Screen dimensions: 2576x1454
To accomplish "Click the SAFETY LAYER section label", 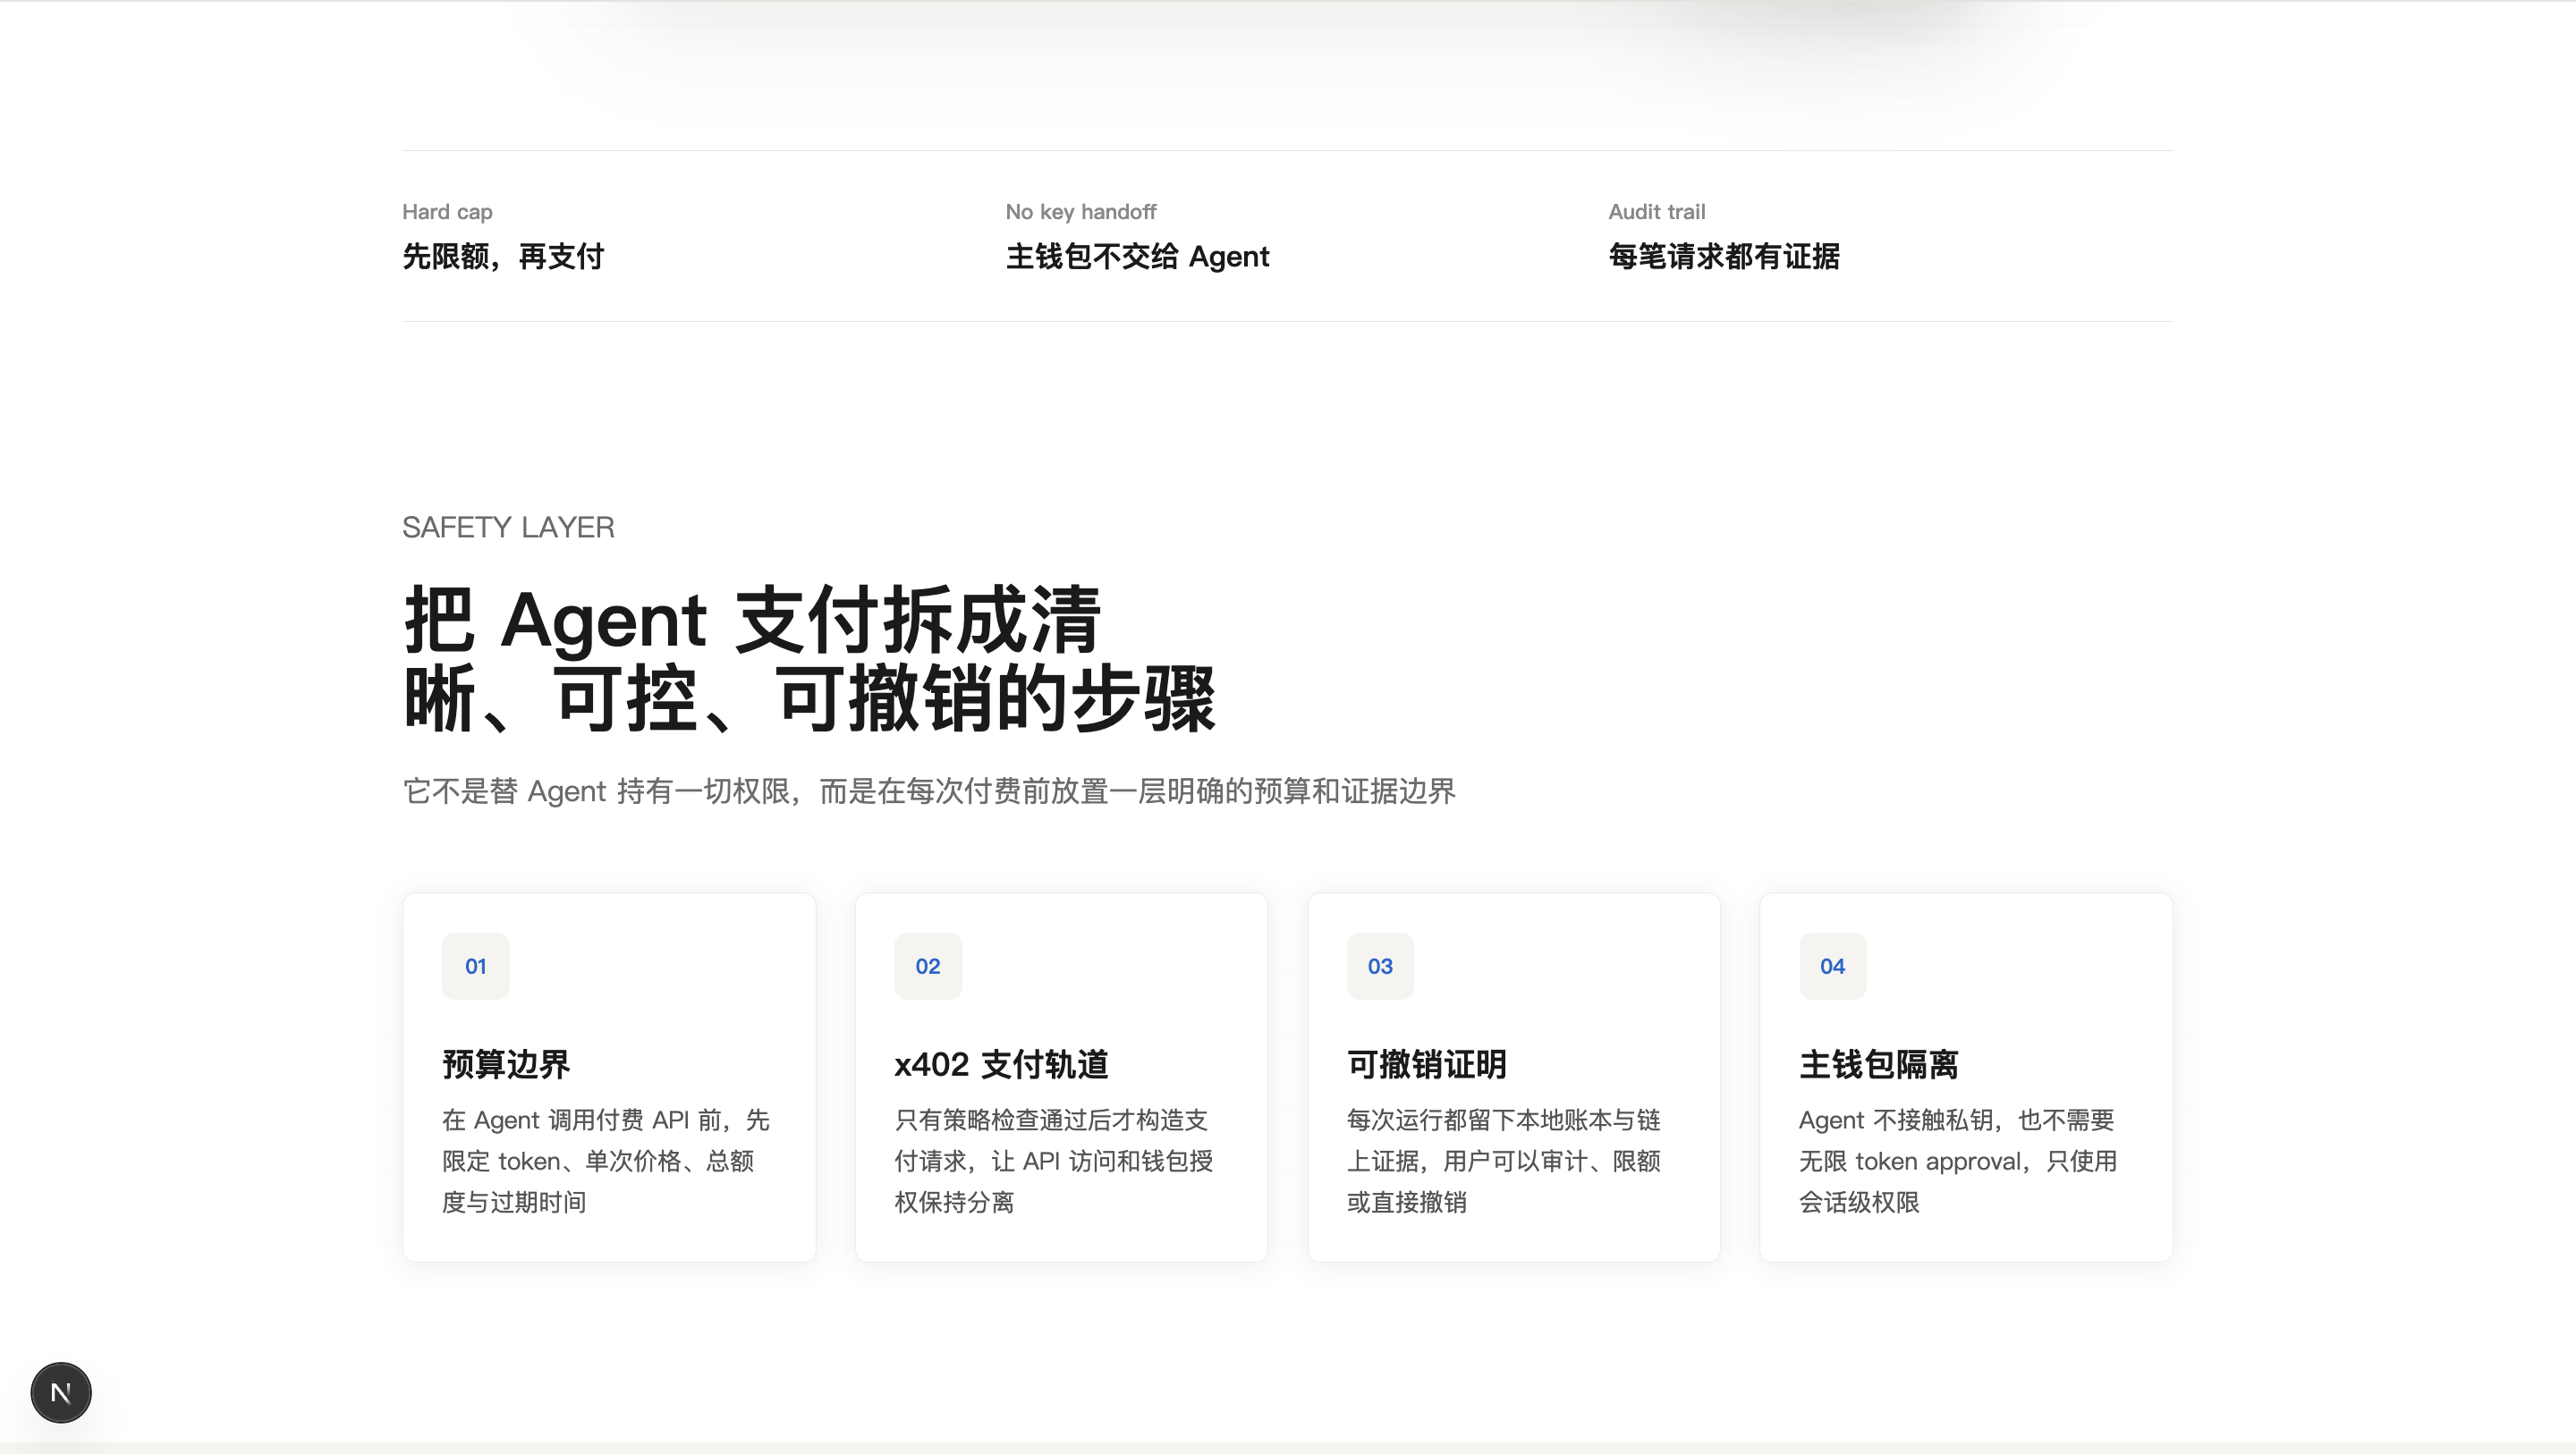I will tap(508, 527).
